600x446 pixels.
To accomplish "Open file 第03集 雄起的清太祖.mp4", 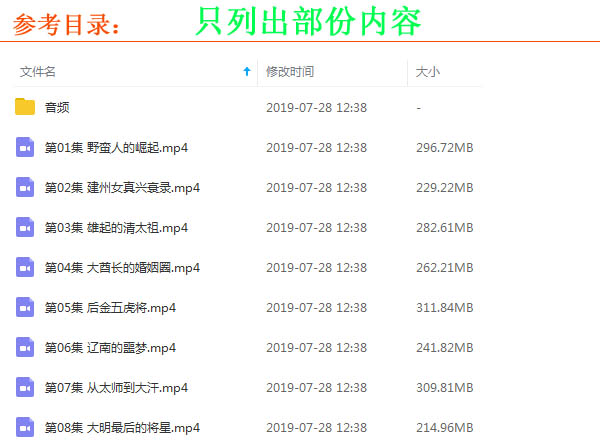I will [x=116, y=227].
